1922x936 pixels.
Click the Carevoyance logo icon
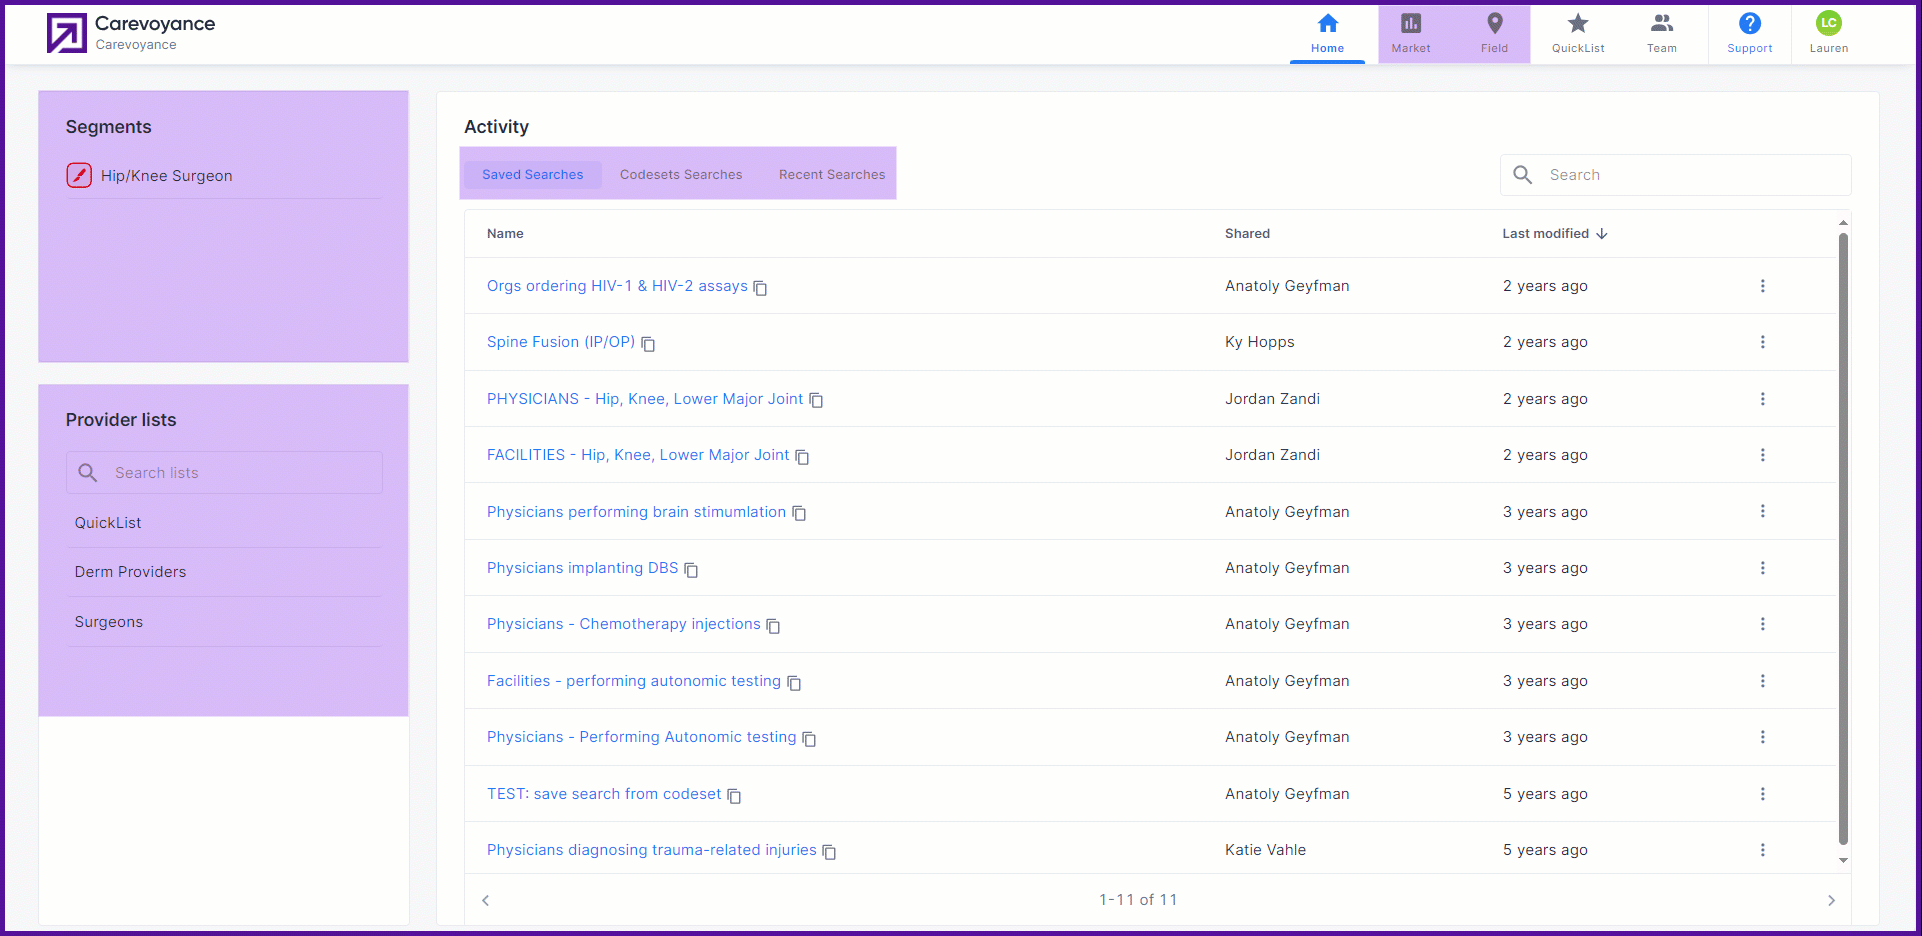tap(67, 33)
